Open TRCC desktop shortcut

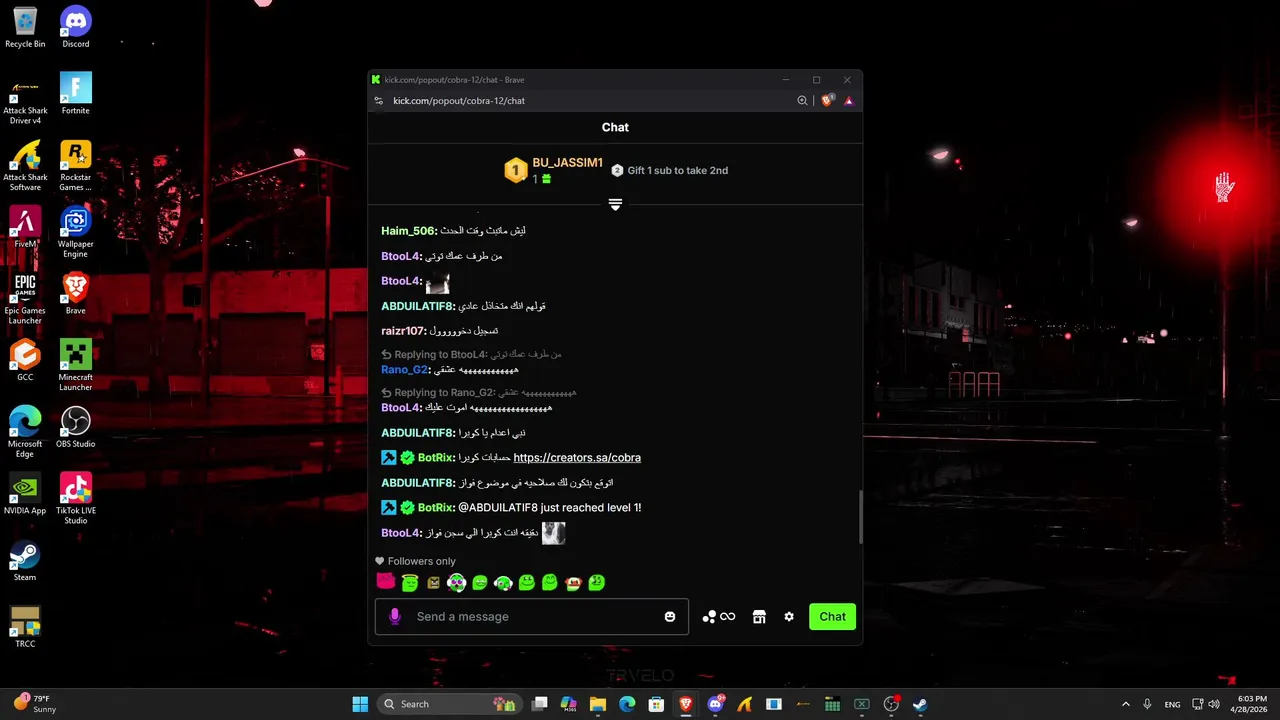(x=25, y=628)
